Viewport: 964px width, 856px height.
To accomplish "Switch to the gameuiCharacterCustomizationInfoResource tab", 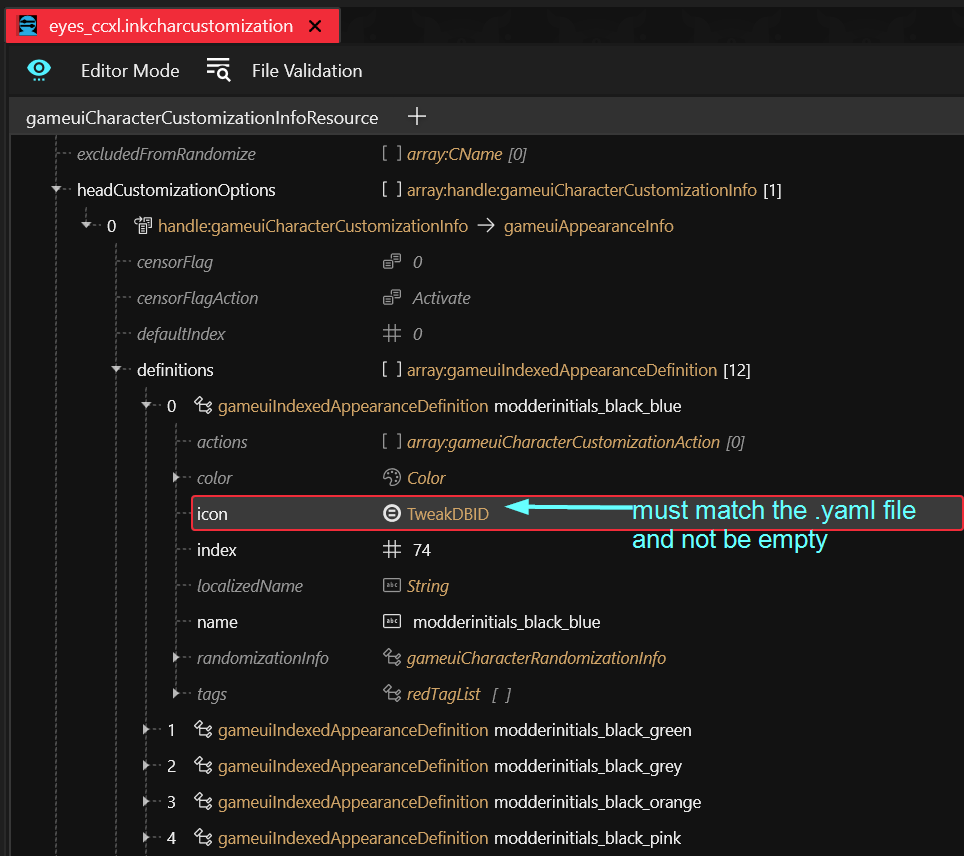I will [x=202, y=118].
